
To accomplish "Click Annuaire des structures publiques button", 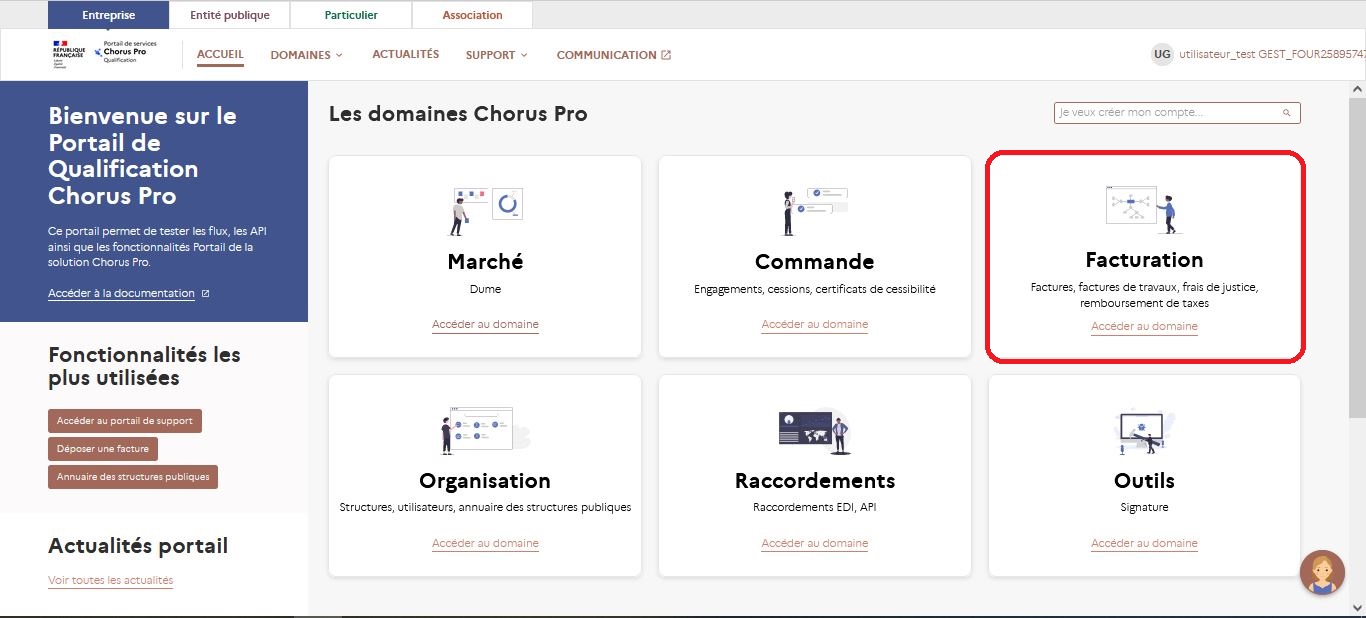I will click(133, 477).
